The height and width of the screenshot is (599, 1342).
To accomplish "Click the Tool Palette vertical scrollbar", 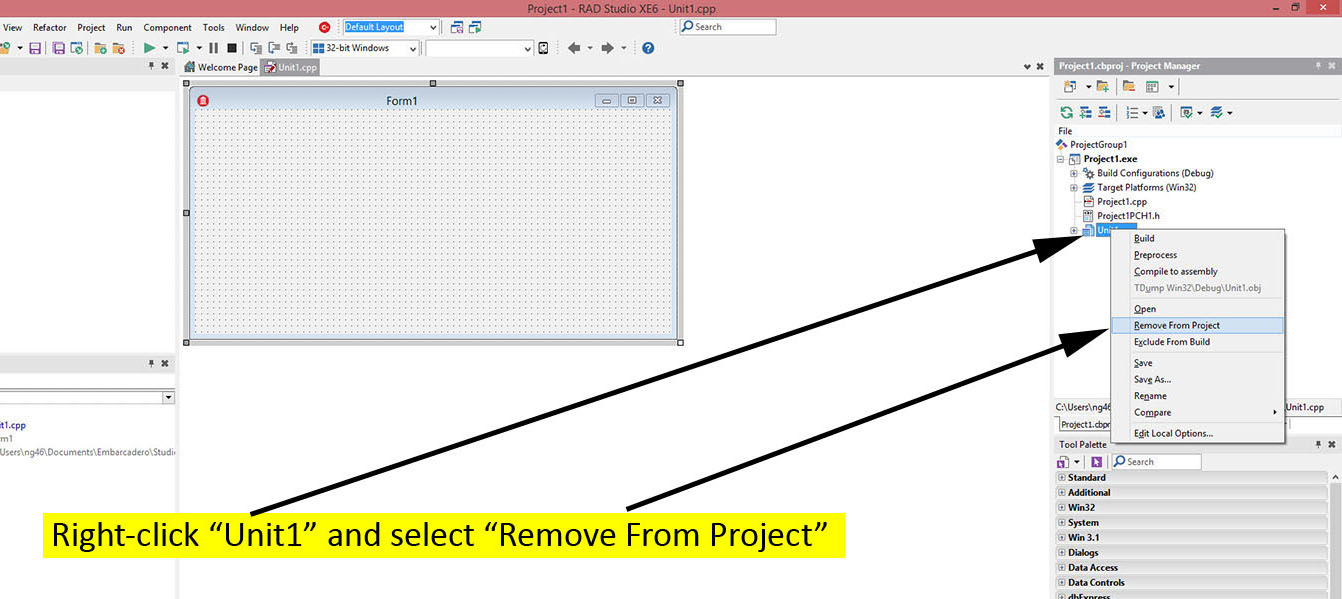I will tap(1336, 535).
